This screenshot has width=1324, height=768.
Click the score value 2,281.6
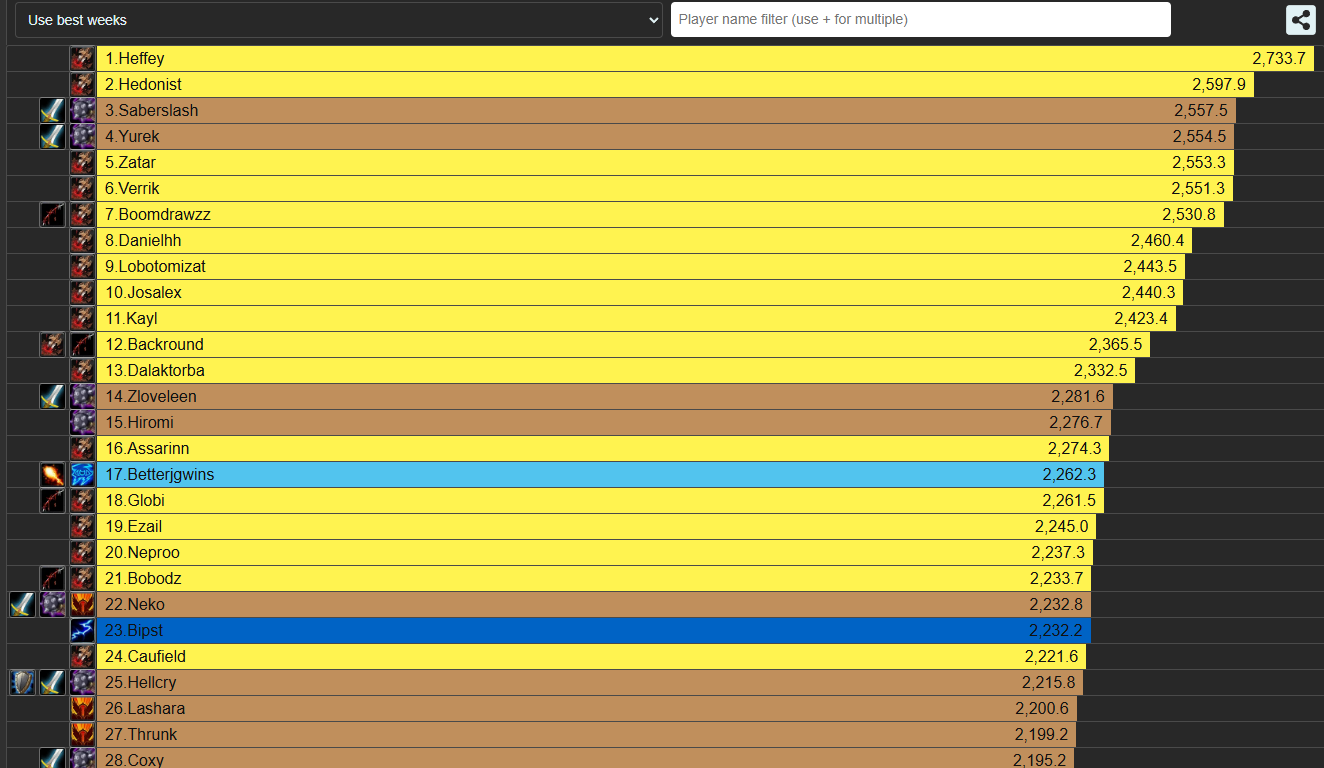pos(1078,397)
